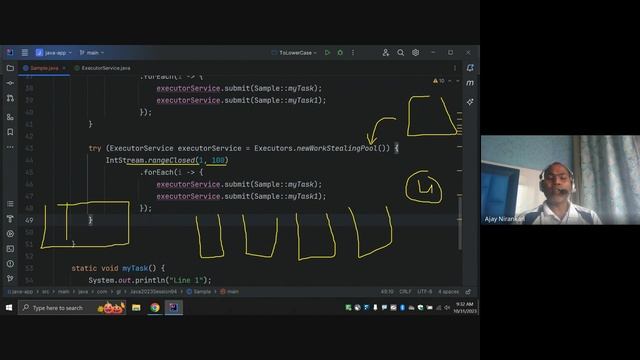The image size is (640, 360).
Task: Go to the previous highlighted problem arrow
Action: point(450,81)
